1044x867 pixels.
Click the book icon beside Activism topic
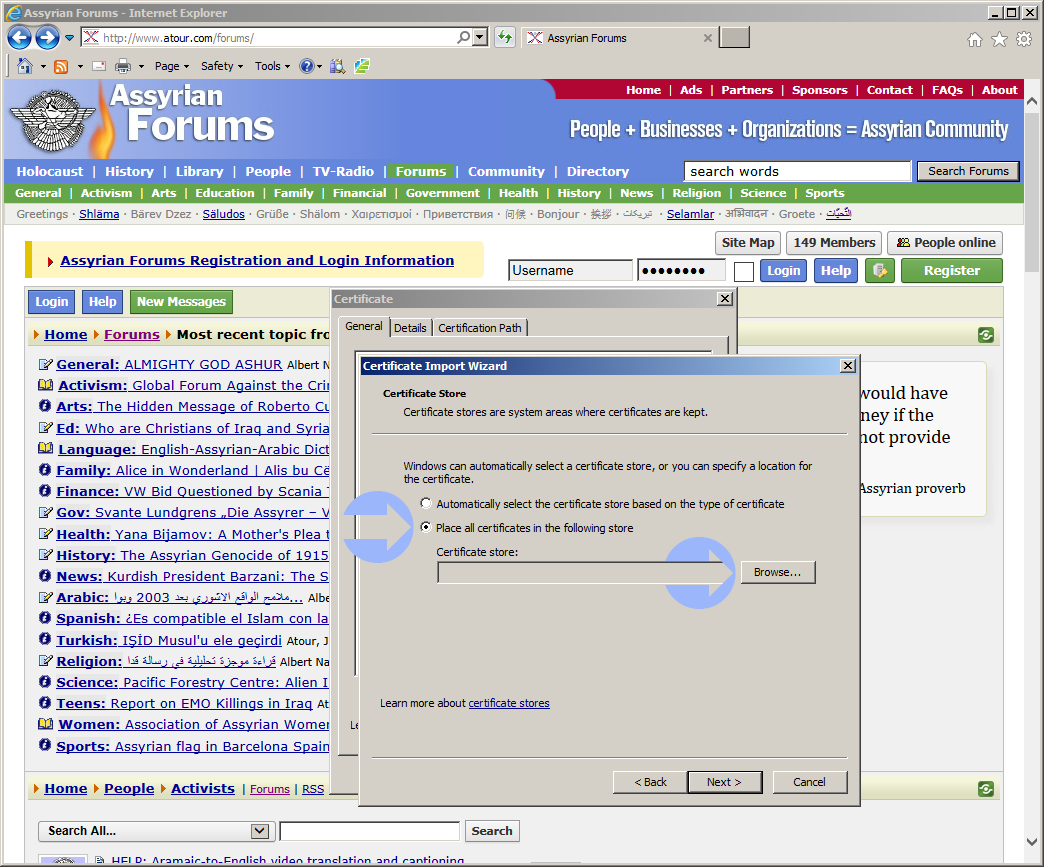coord(45,385)
